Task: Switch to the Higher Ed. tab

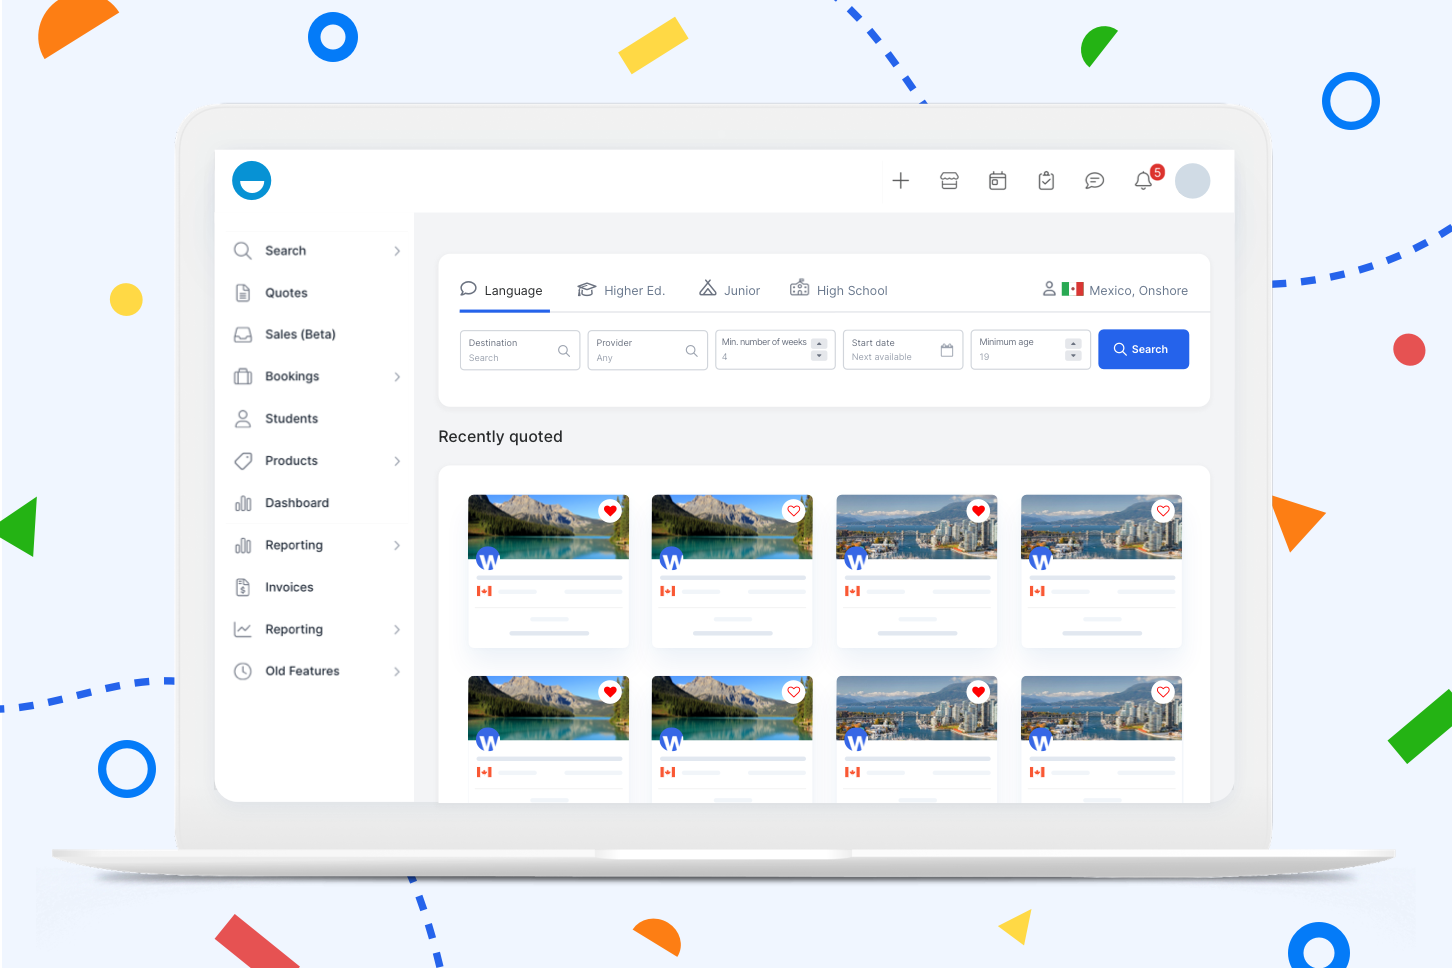Action: coord(621,290)
